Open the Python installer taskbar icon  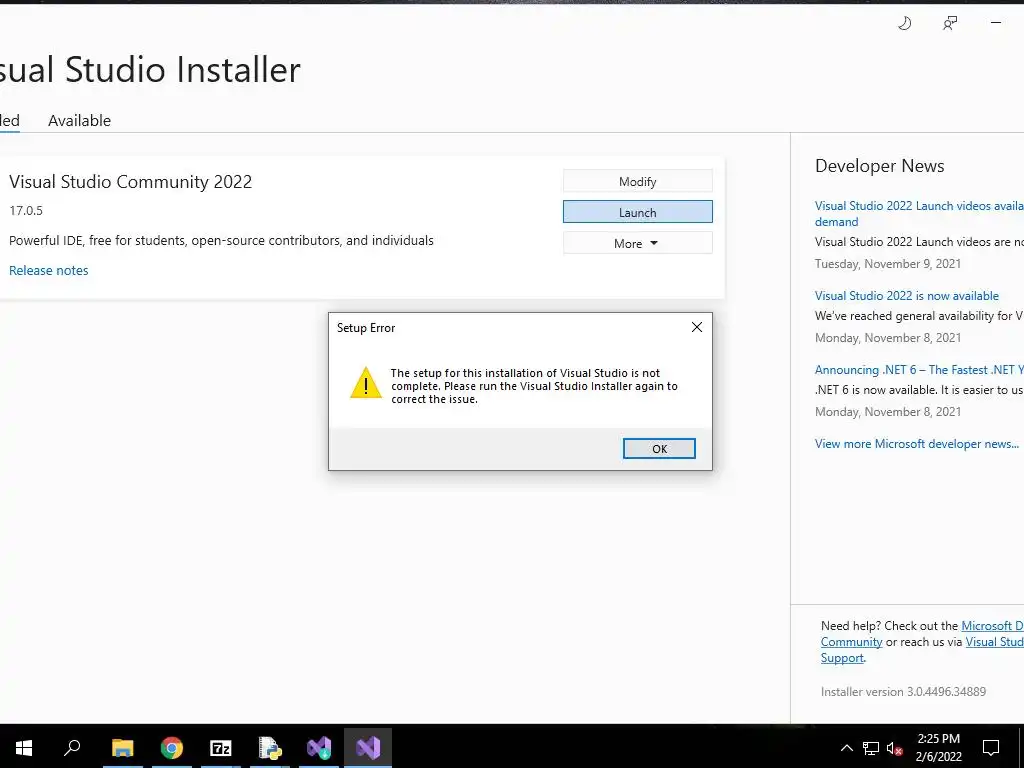pyautogui.click(x=270, y=748)
